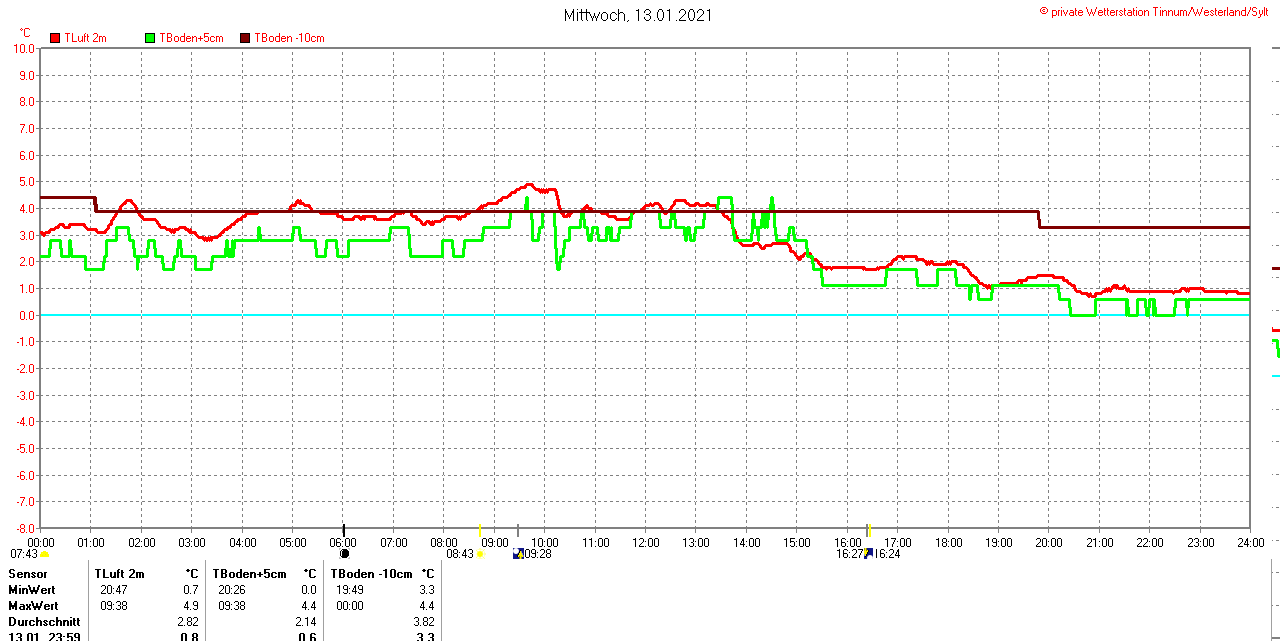Click the yellow tick marker at 08:43 on axis
1280x641 pixels.
pos(480,530)
